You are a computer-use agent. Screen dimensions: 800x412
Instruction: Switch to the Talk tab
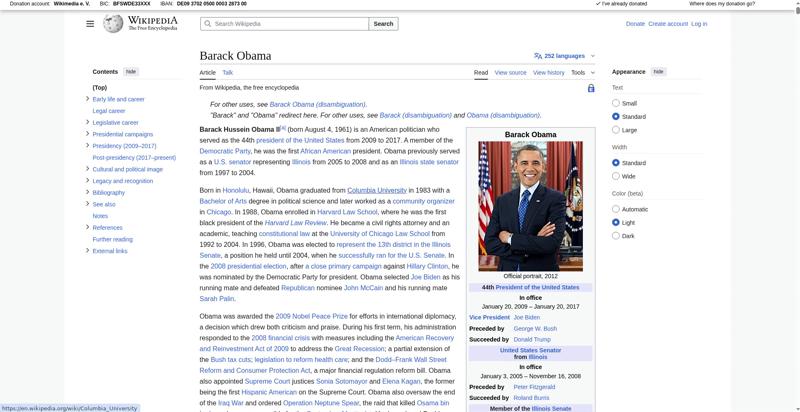227,73
